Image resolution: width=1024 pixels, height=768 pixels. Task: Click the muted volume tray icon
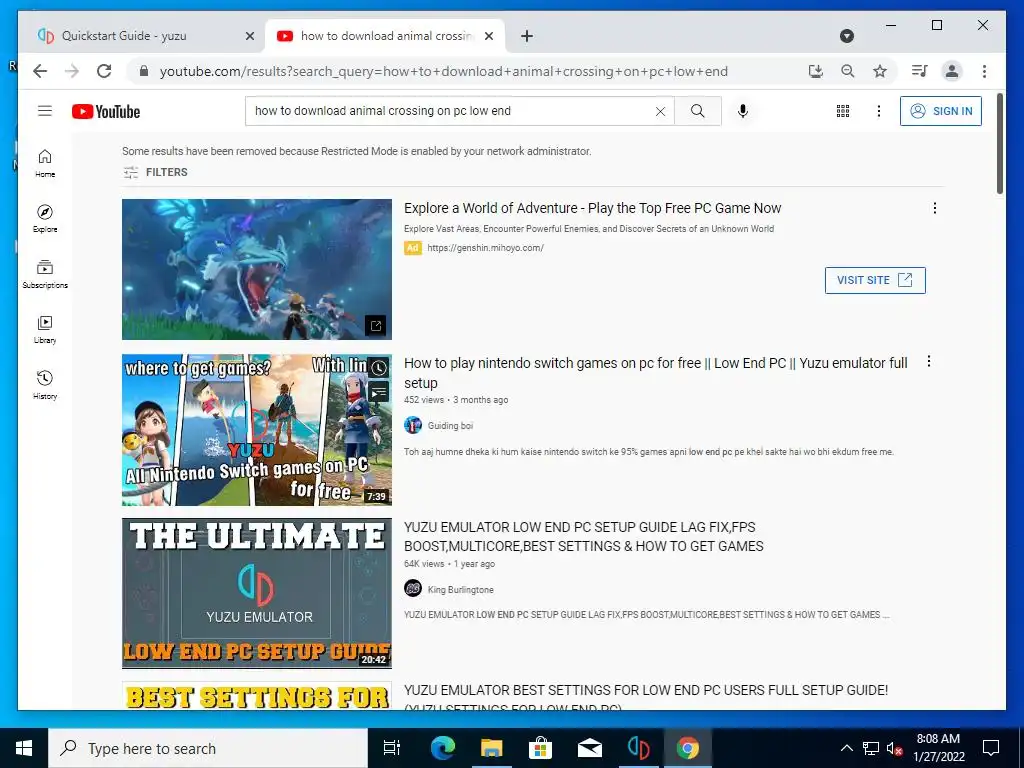point(894,748)
